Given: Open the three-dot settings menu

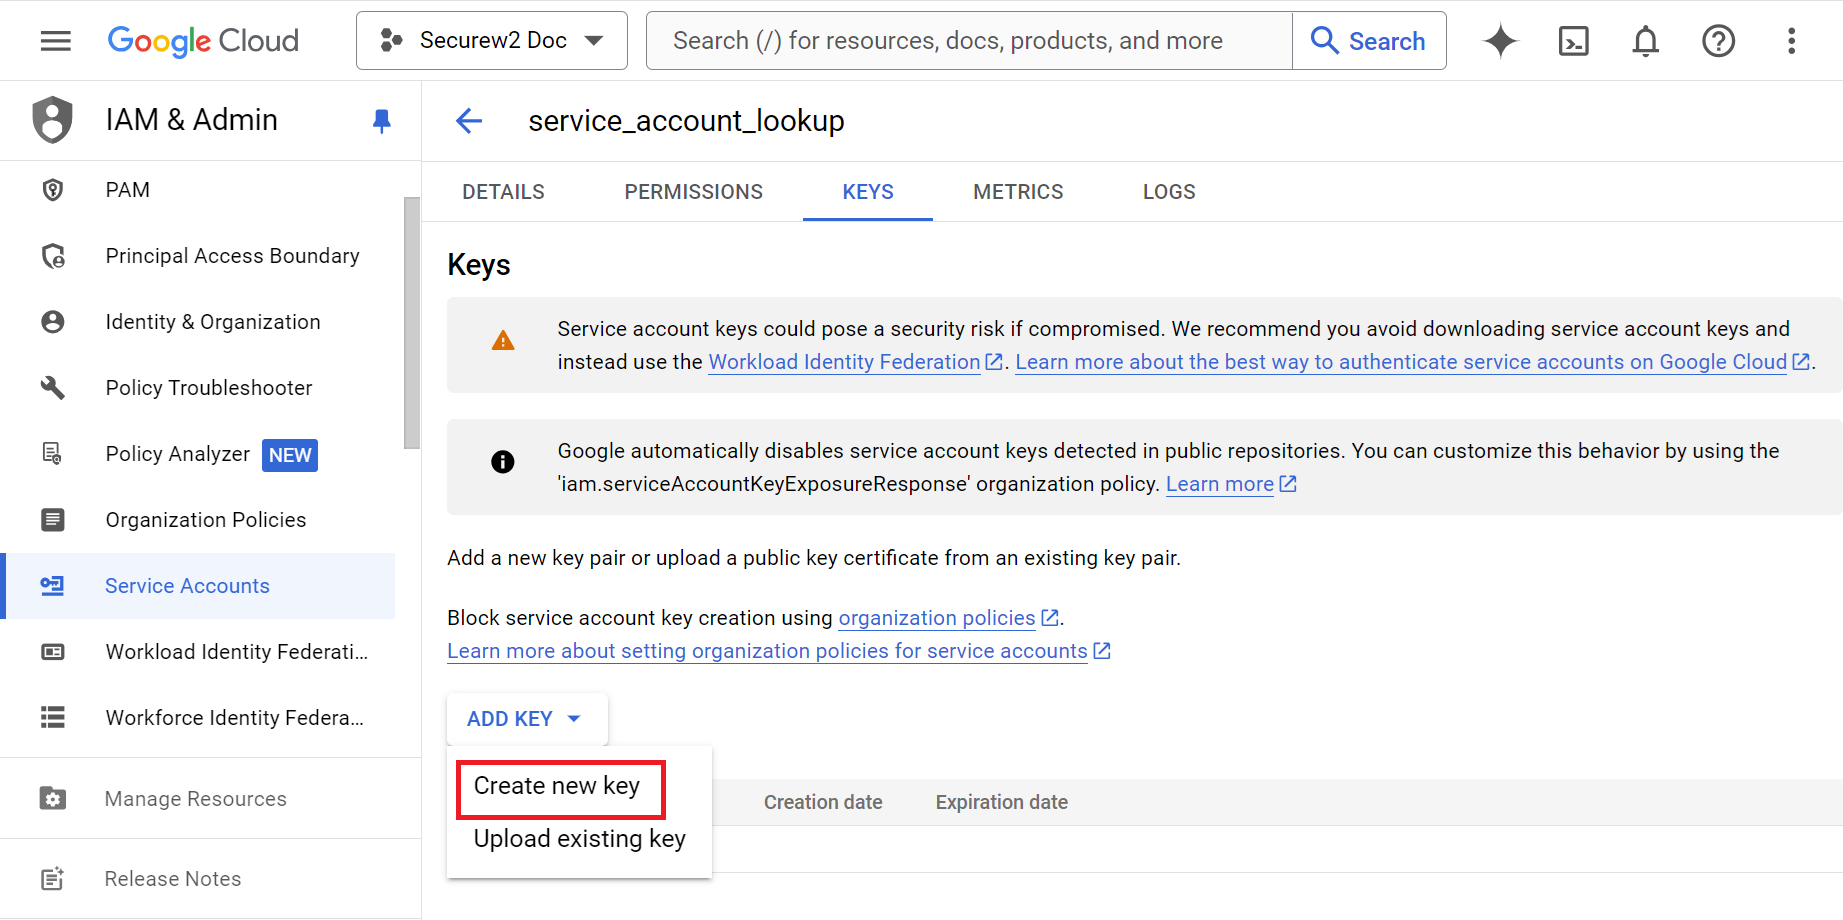Looking at the screenshot, I should pos(1791,41).
